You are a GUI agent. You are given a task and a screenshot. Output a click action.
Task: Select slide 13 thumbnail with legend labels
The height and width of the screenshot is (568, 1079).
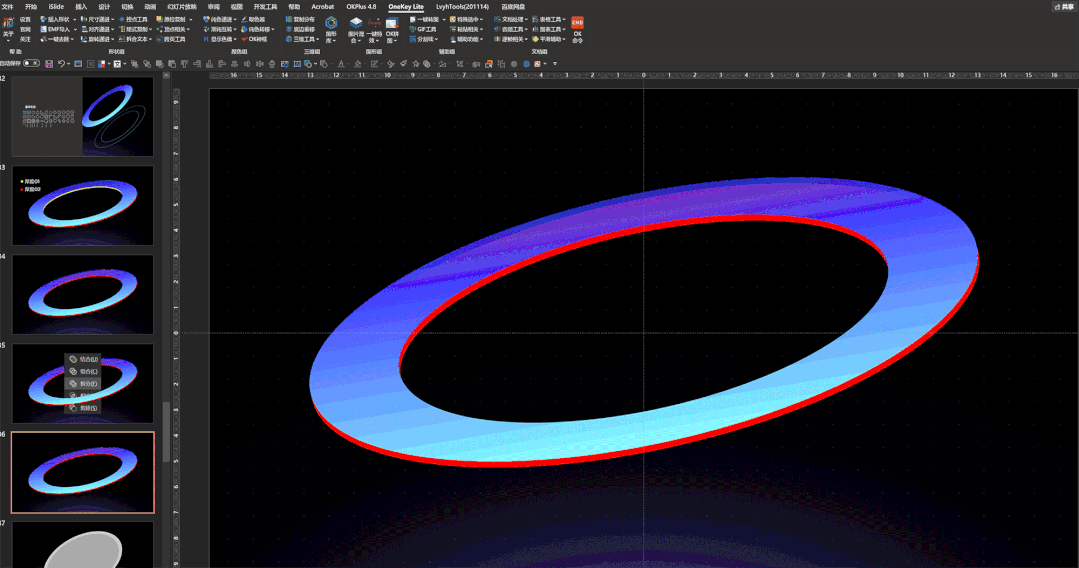click(x=83, y=205)
